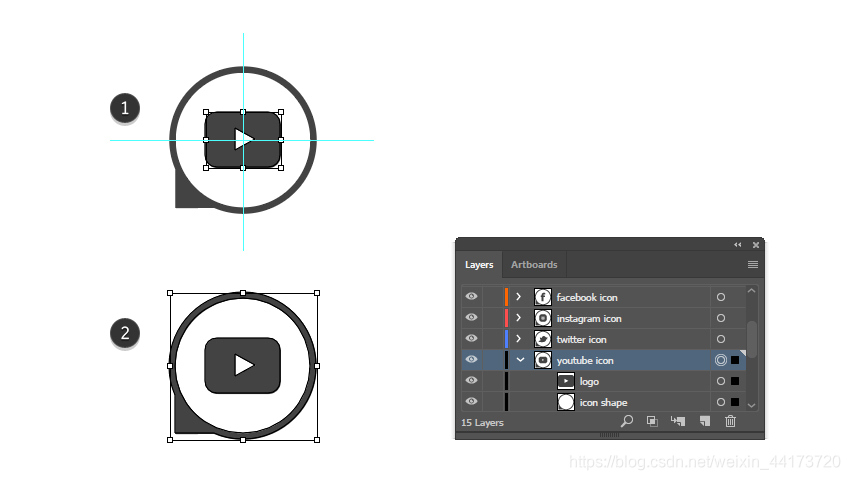Select the Layers tab
850x480 pixels.
pos(479,265)
